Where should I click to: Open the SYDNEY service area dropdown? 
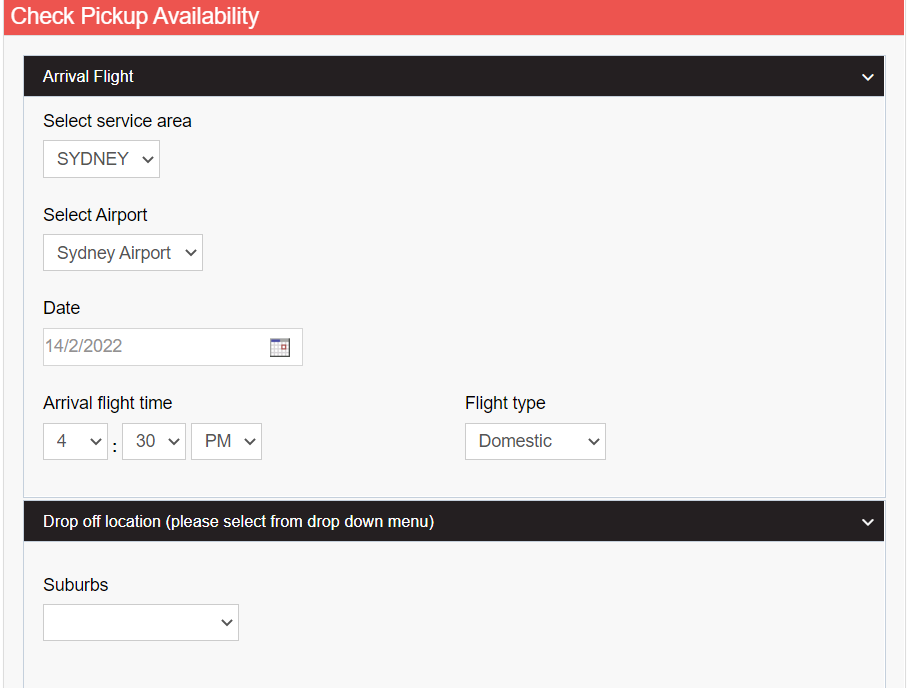point(101,159)
